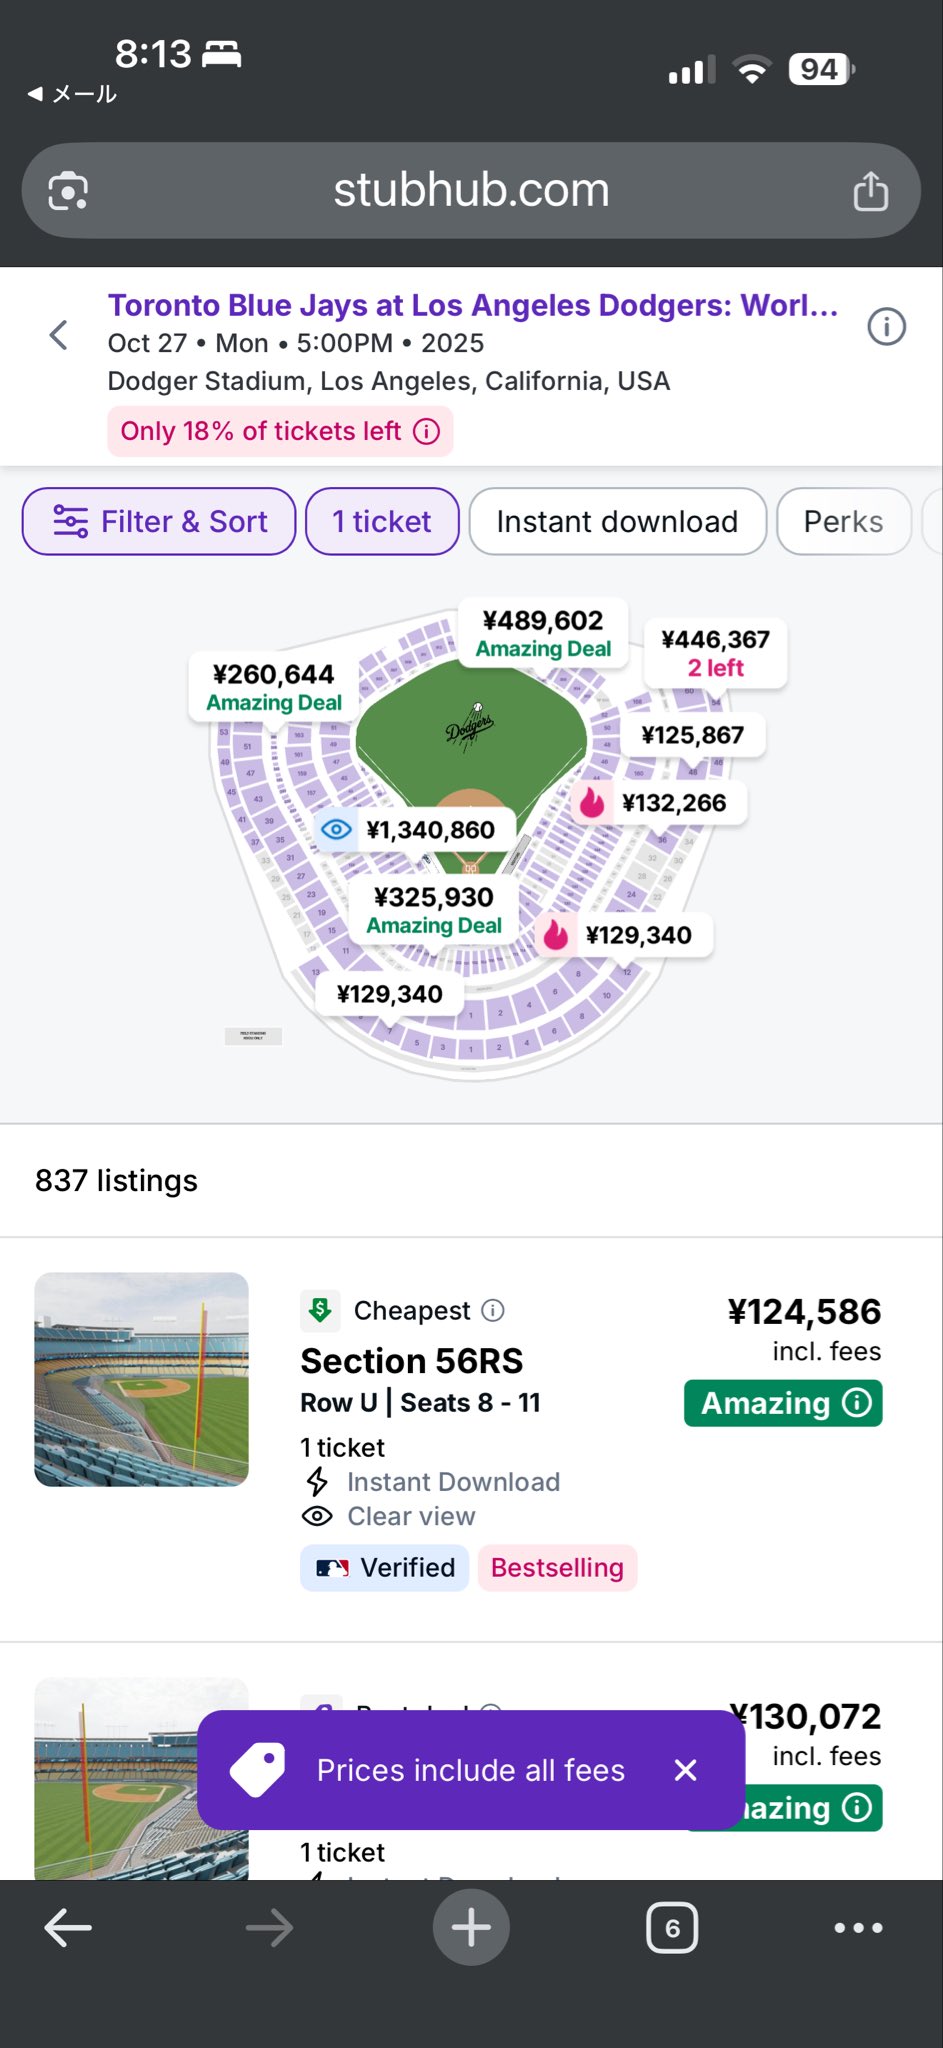
Task: Open the camera scan icon in address bar
Action: coord(68,190)
